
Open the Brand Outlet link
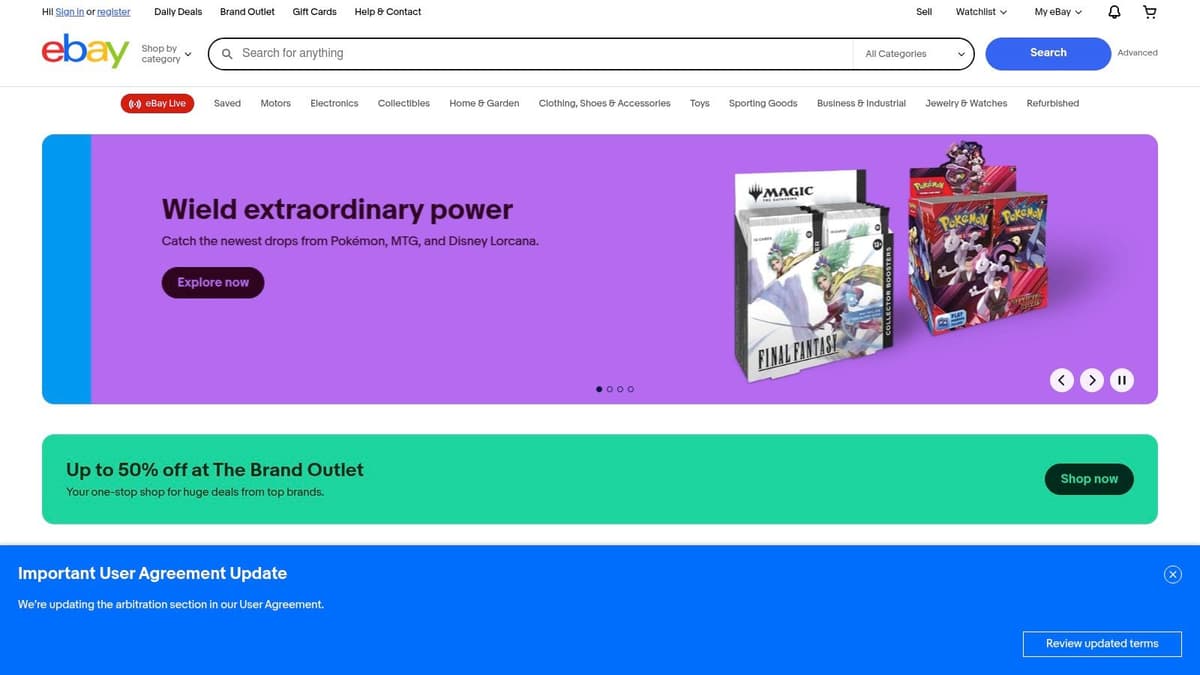(x=247, y=12)
